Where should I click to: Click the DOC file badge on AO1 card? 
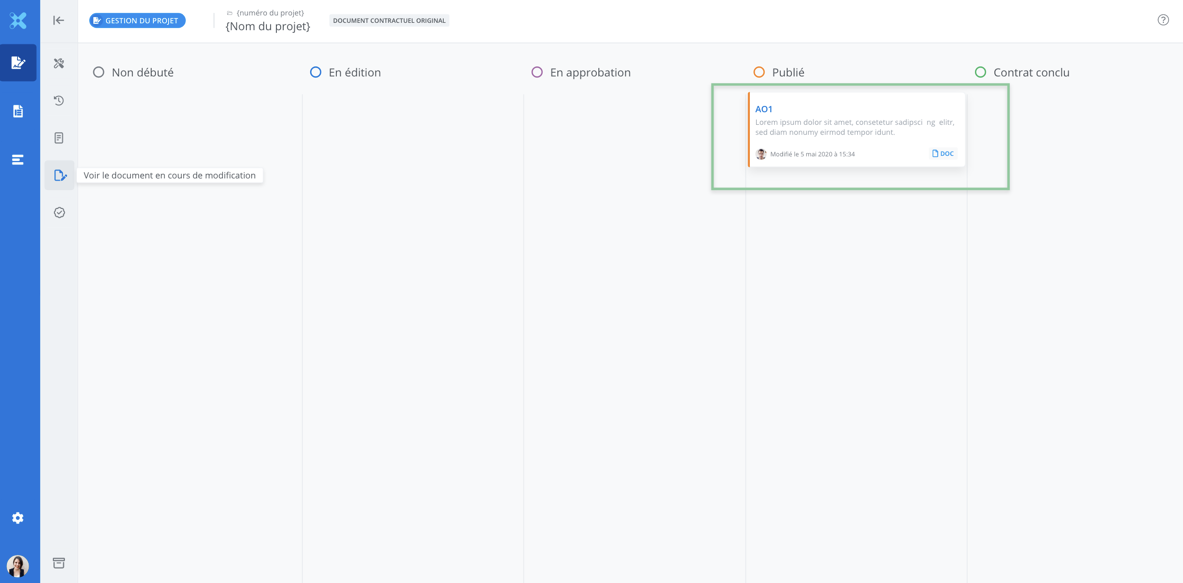(943, 154)
